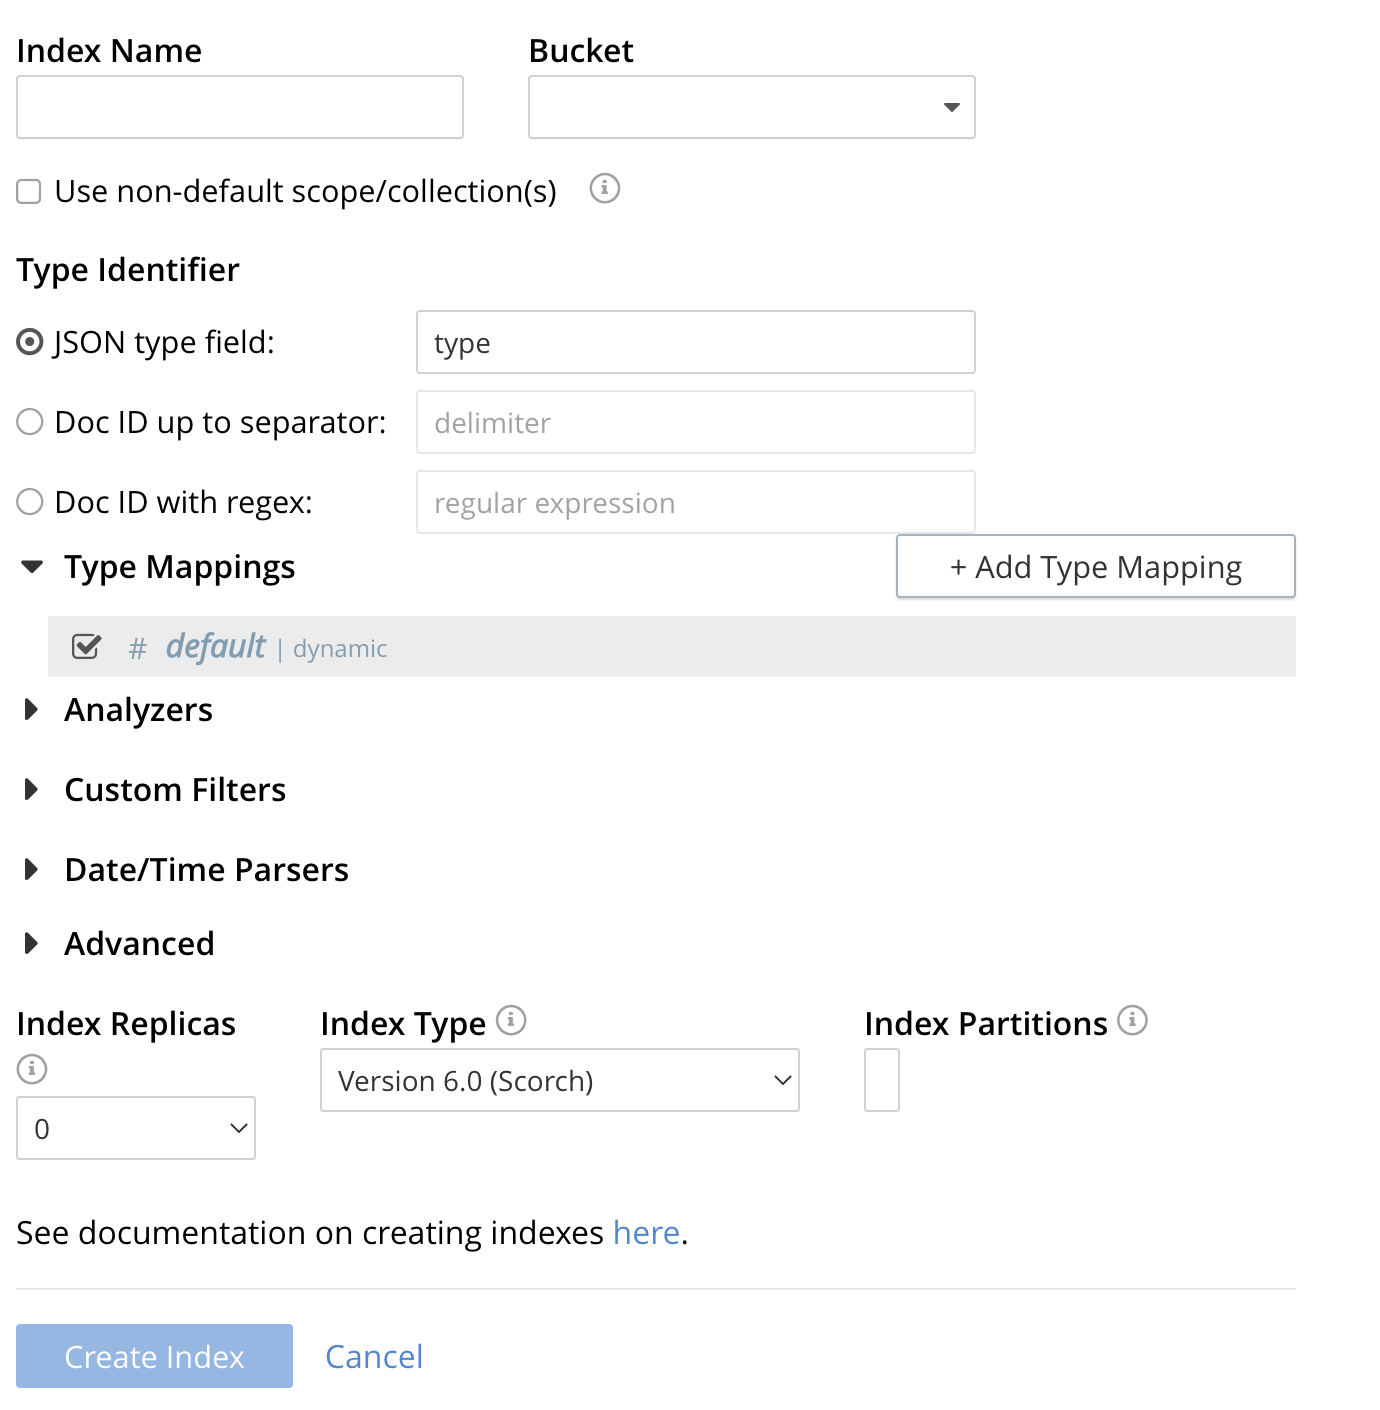This screenshot has width=1380, height=1410.
Task: Open the Index Replicas dropdown
Action: (136, 1128)
